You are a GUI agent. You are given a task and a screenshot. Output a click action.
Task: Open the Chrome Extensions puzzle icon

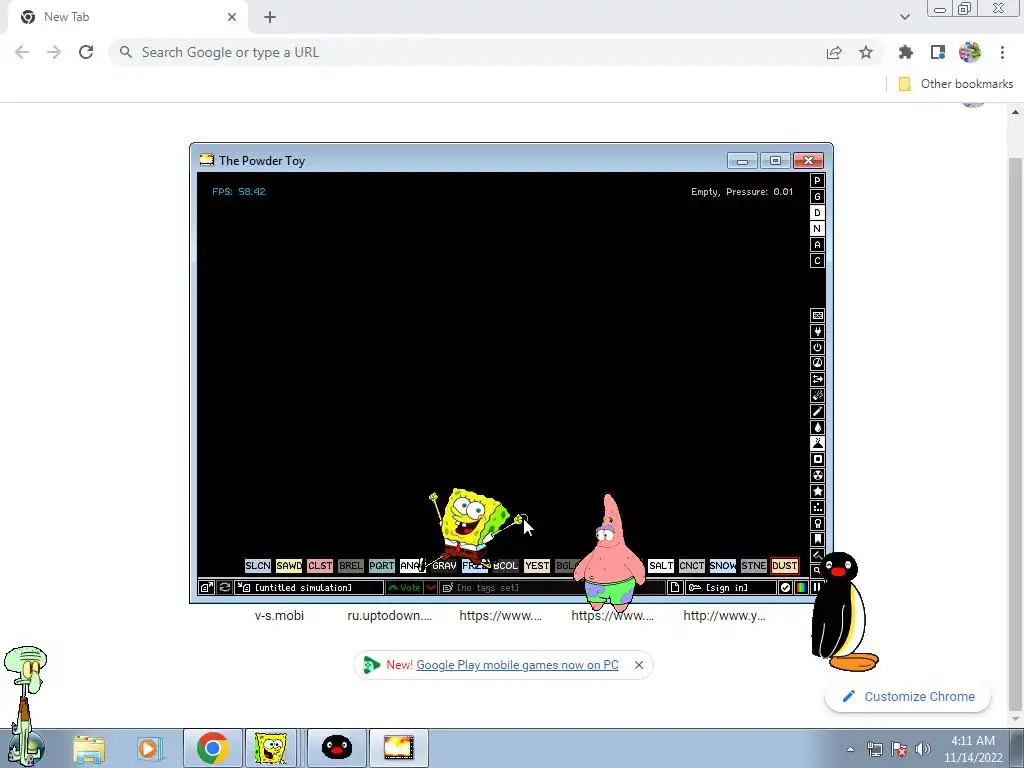click(905, 52)
